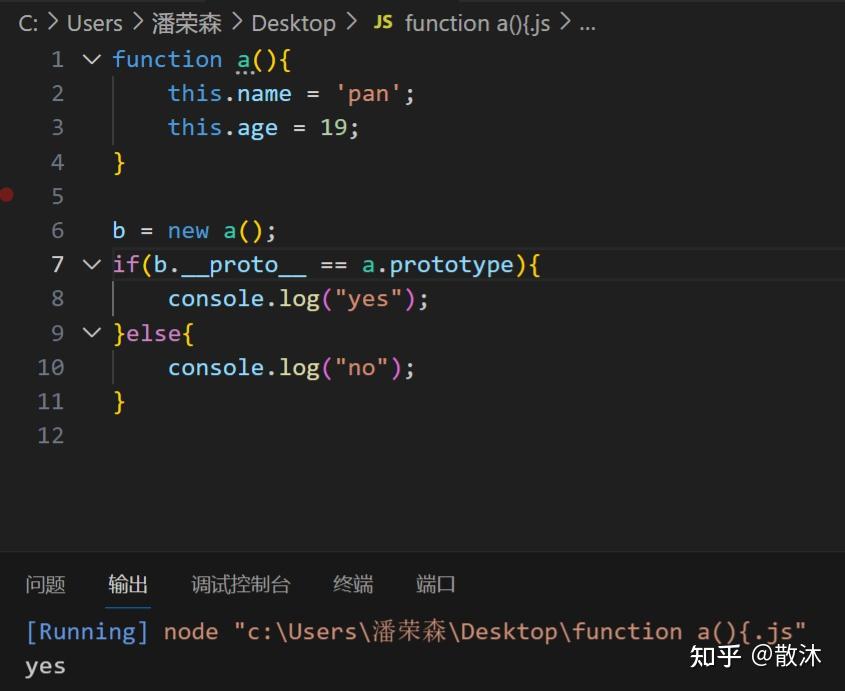Image resolution: width=845 pixels, height=691 pixels.
Task: Click the else keyword on line 9
Action: (154, 334)
